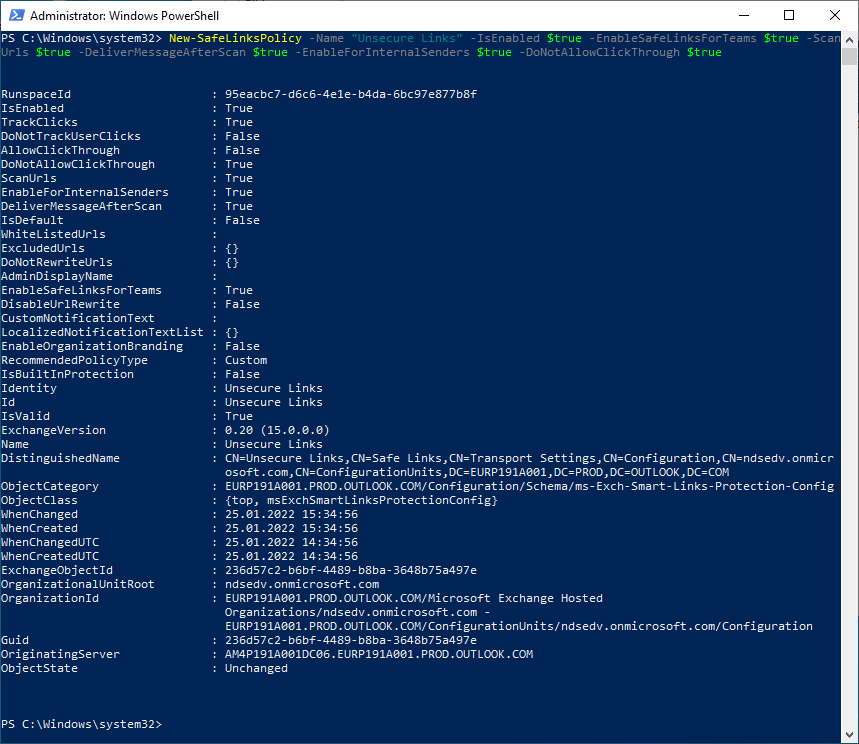Viewport: 859px width, 744px height.
Task: Minimize the PowerShell window
Action: click(743, 16)
